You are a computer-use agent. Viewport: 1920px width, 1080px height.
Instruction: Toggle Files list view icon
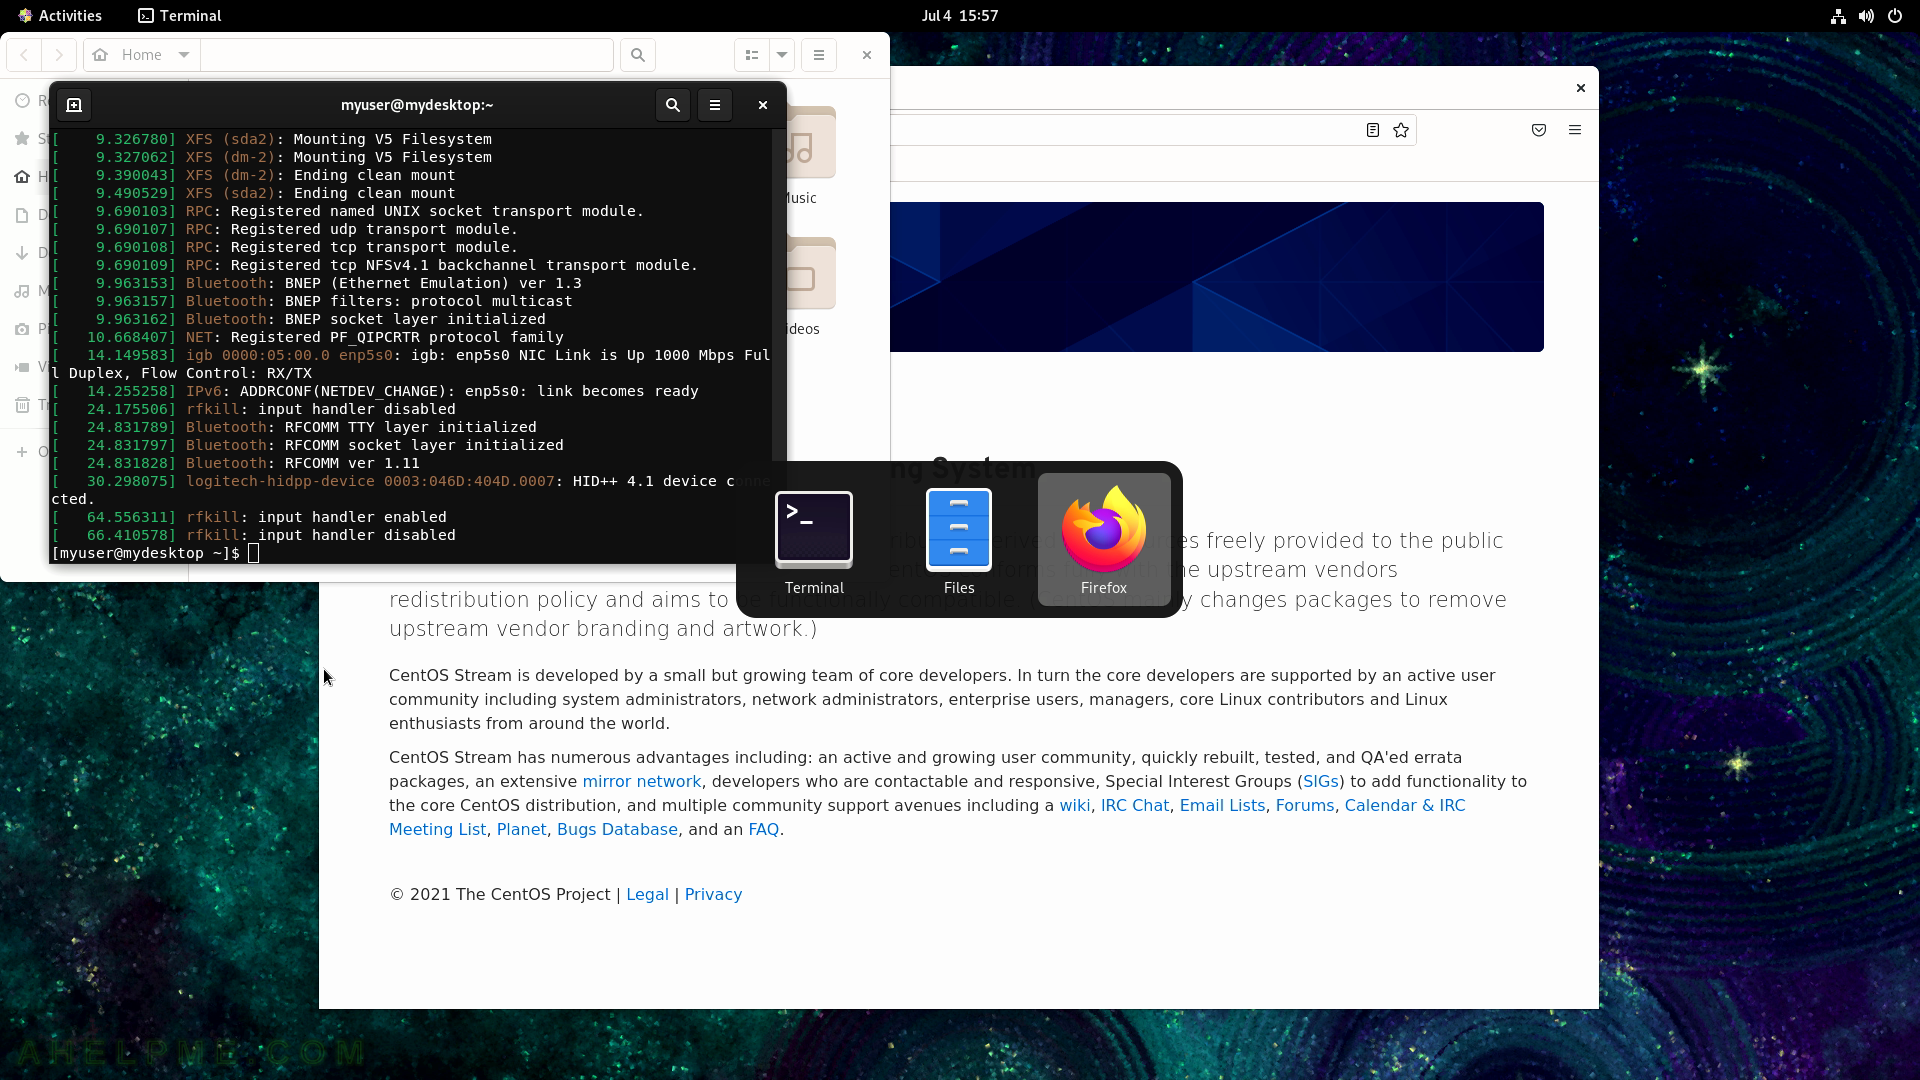(752, 55)
